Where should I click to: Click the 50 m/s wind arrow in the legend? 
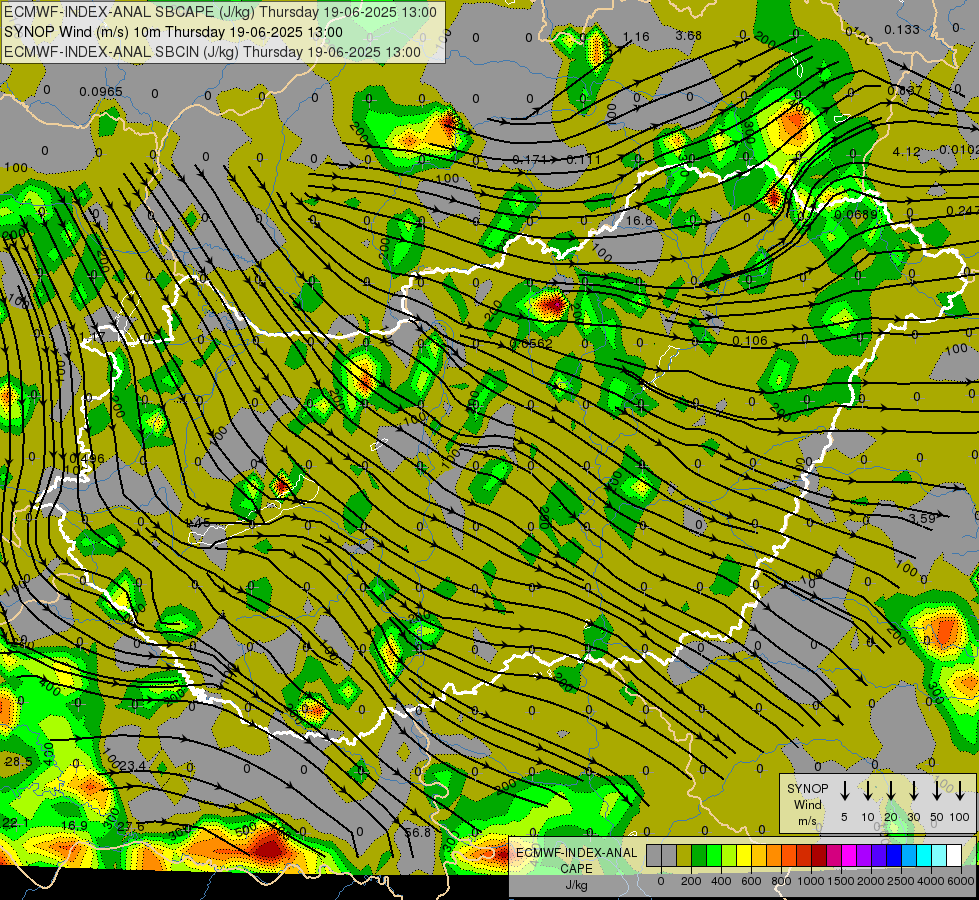tap(937, 791)
